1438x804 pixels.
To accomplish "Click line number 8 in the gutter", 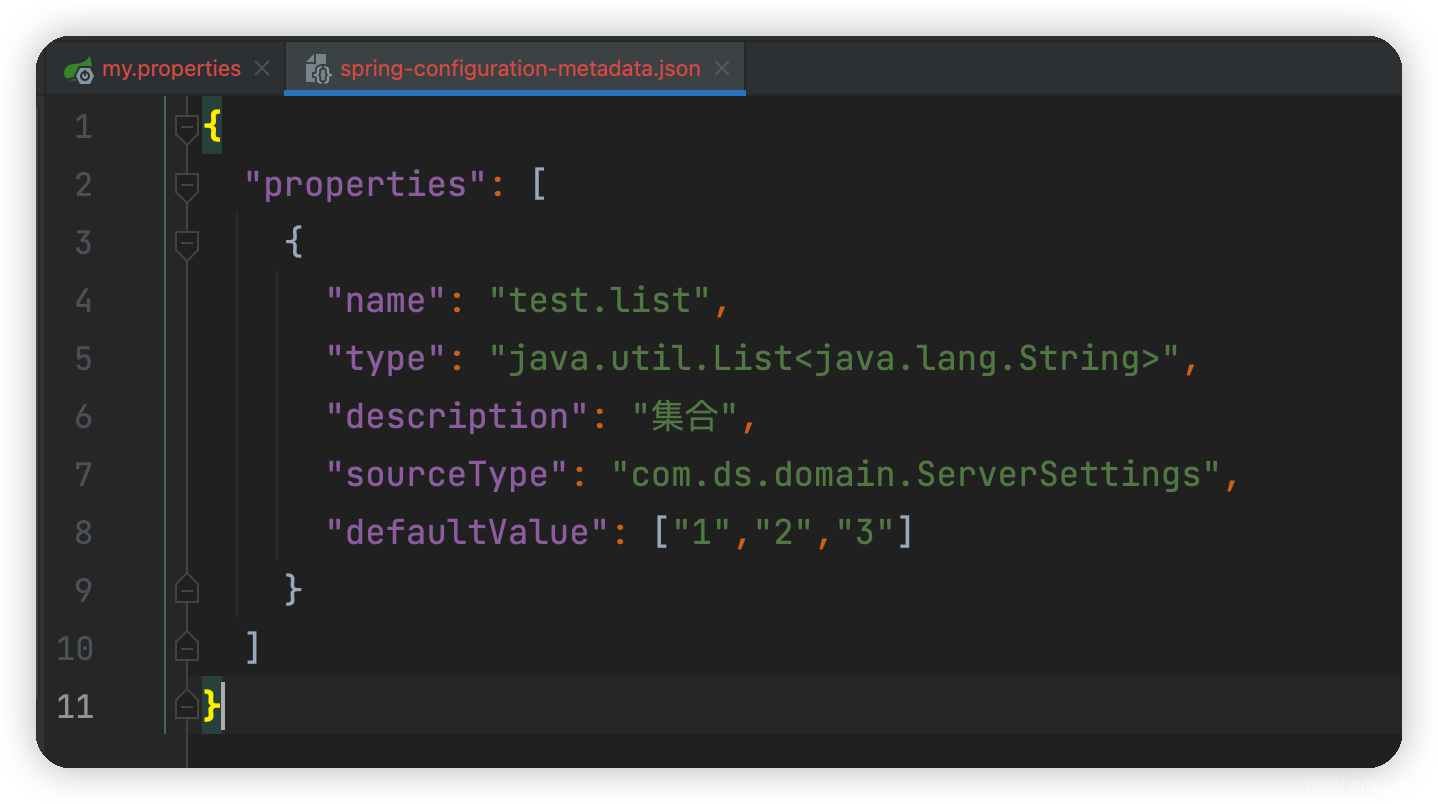I will tap(82, 533).
